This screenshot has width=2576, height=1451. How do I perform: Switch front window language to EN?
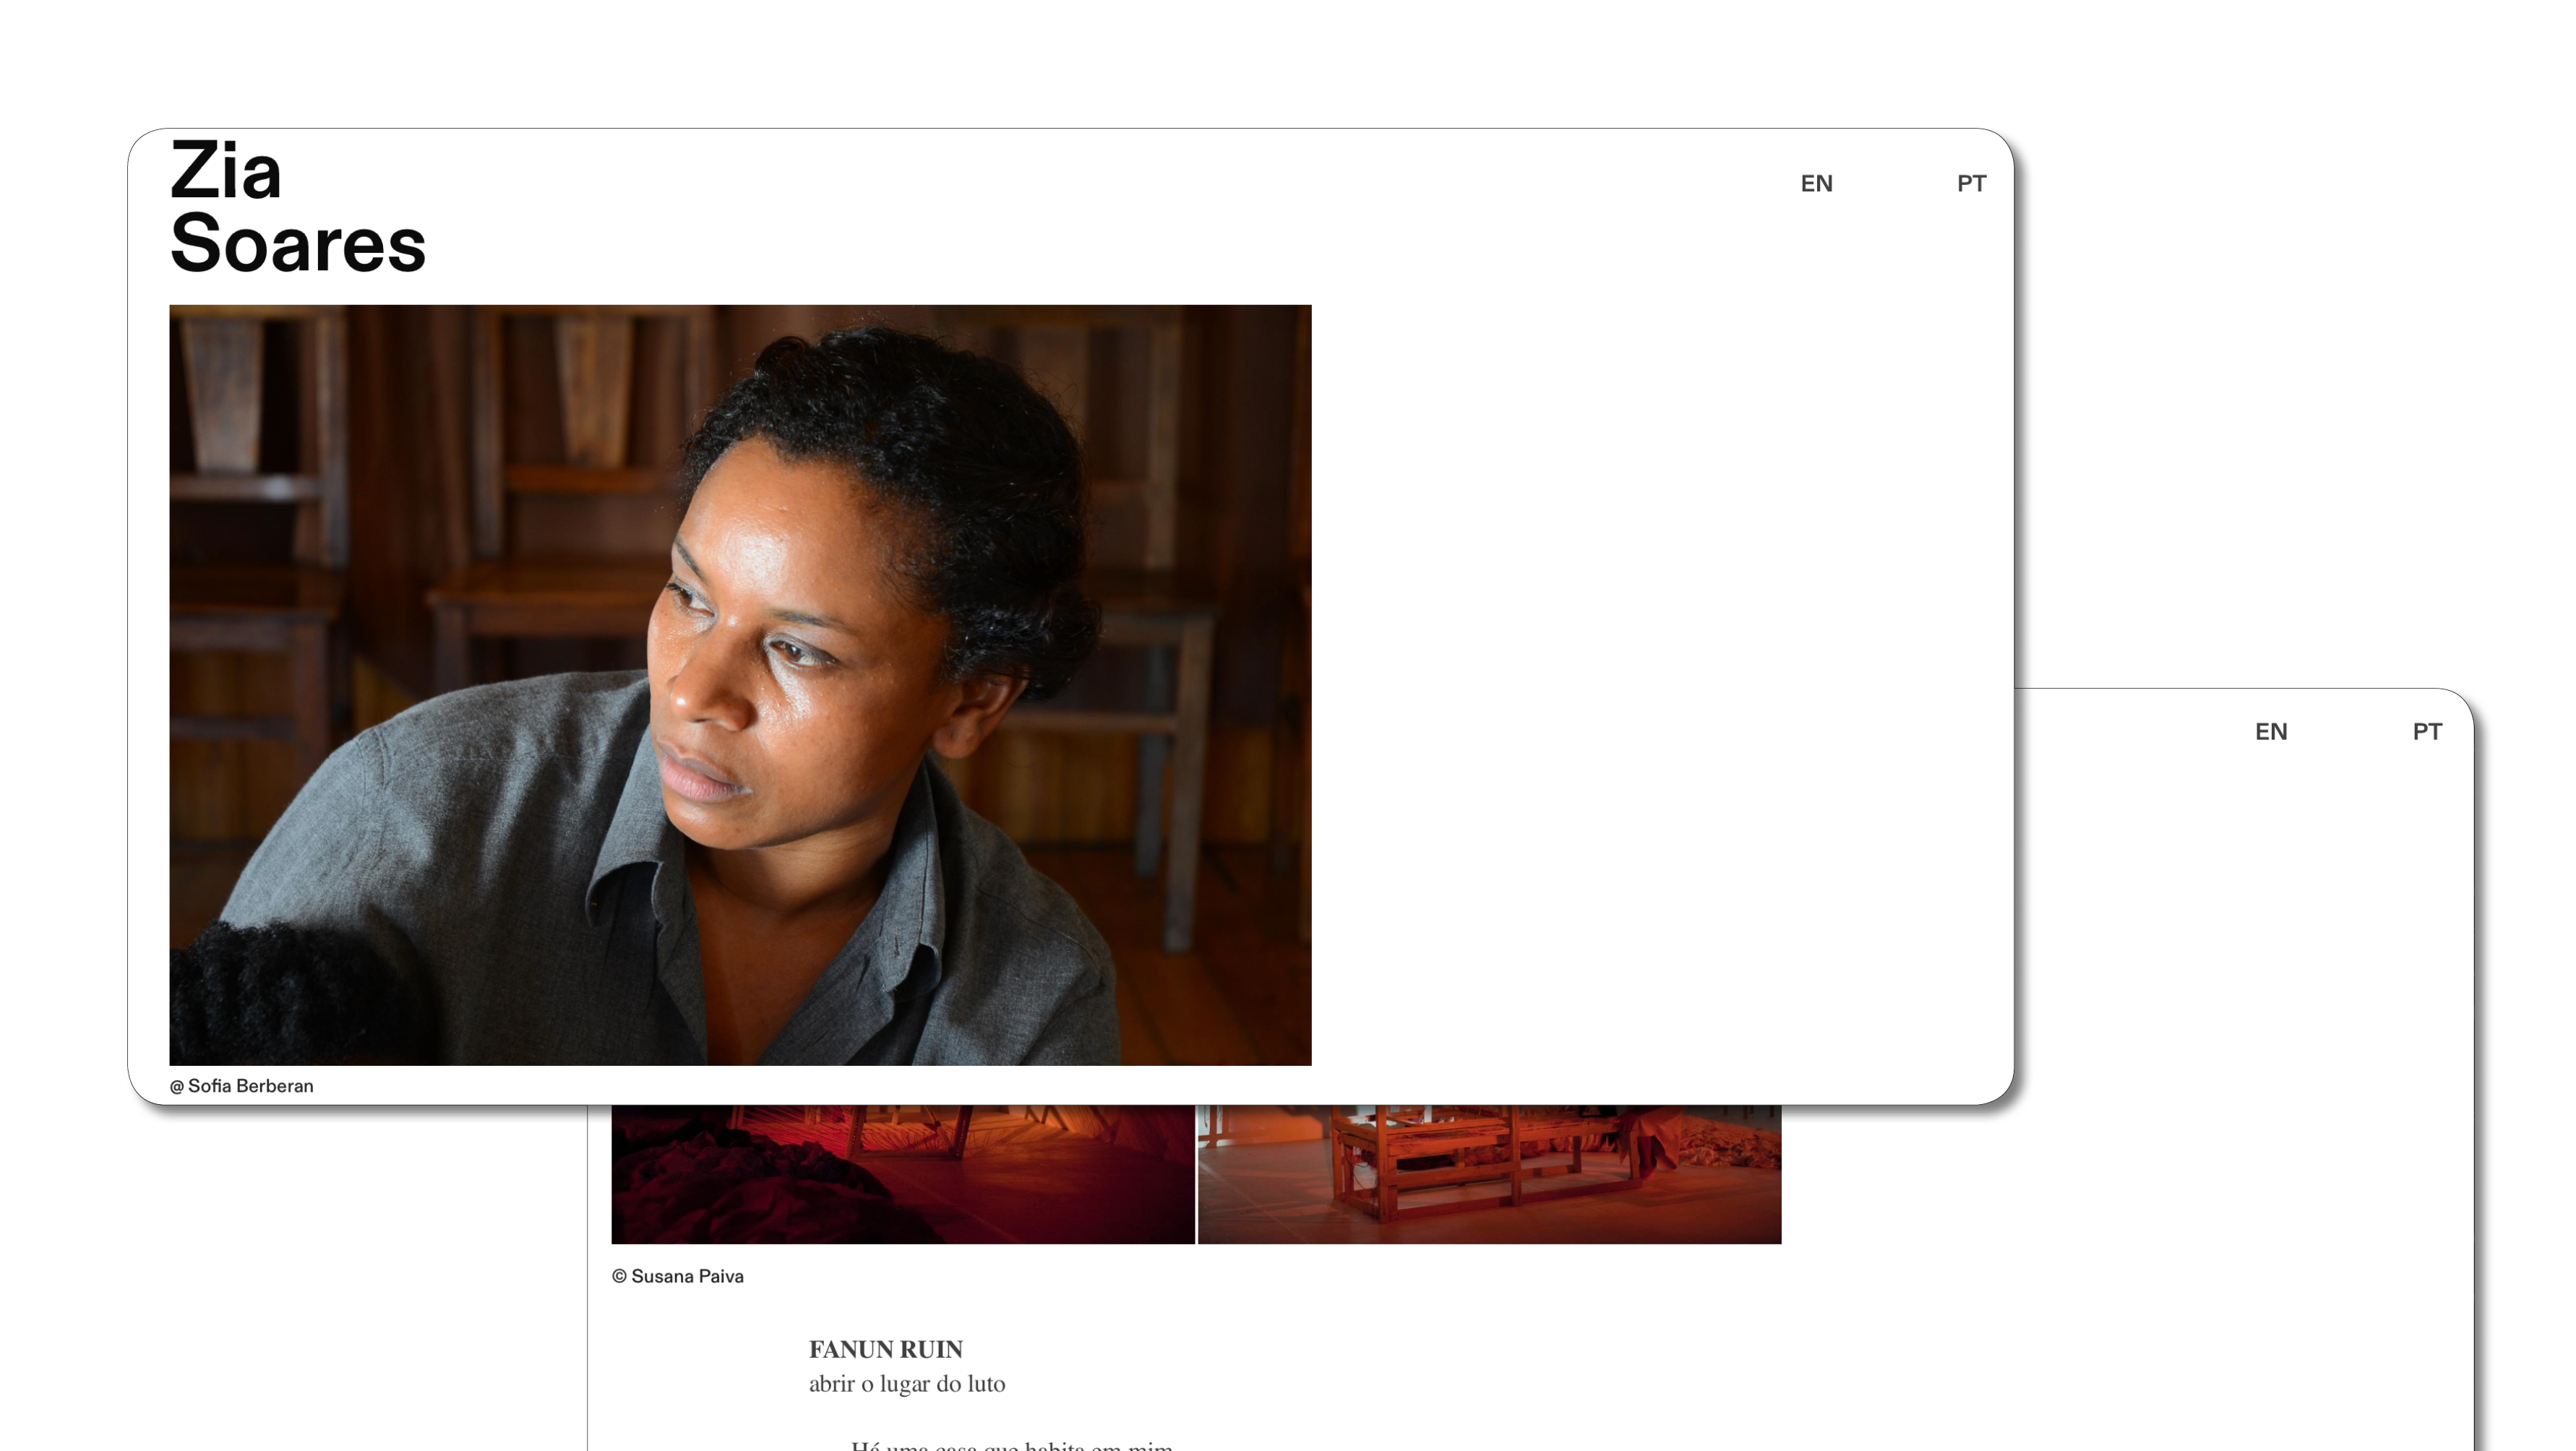[1816, 184]
